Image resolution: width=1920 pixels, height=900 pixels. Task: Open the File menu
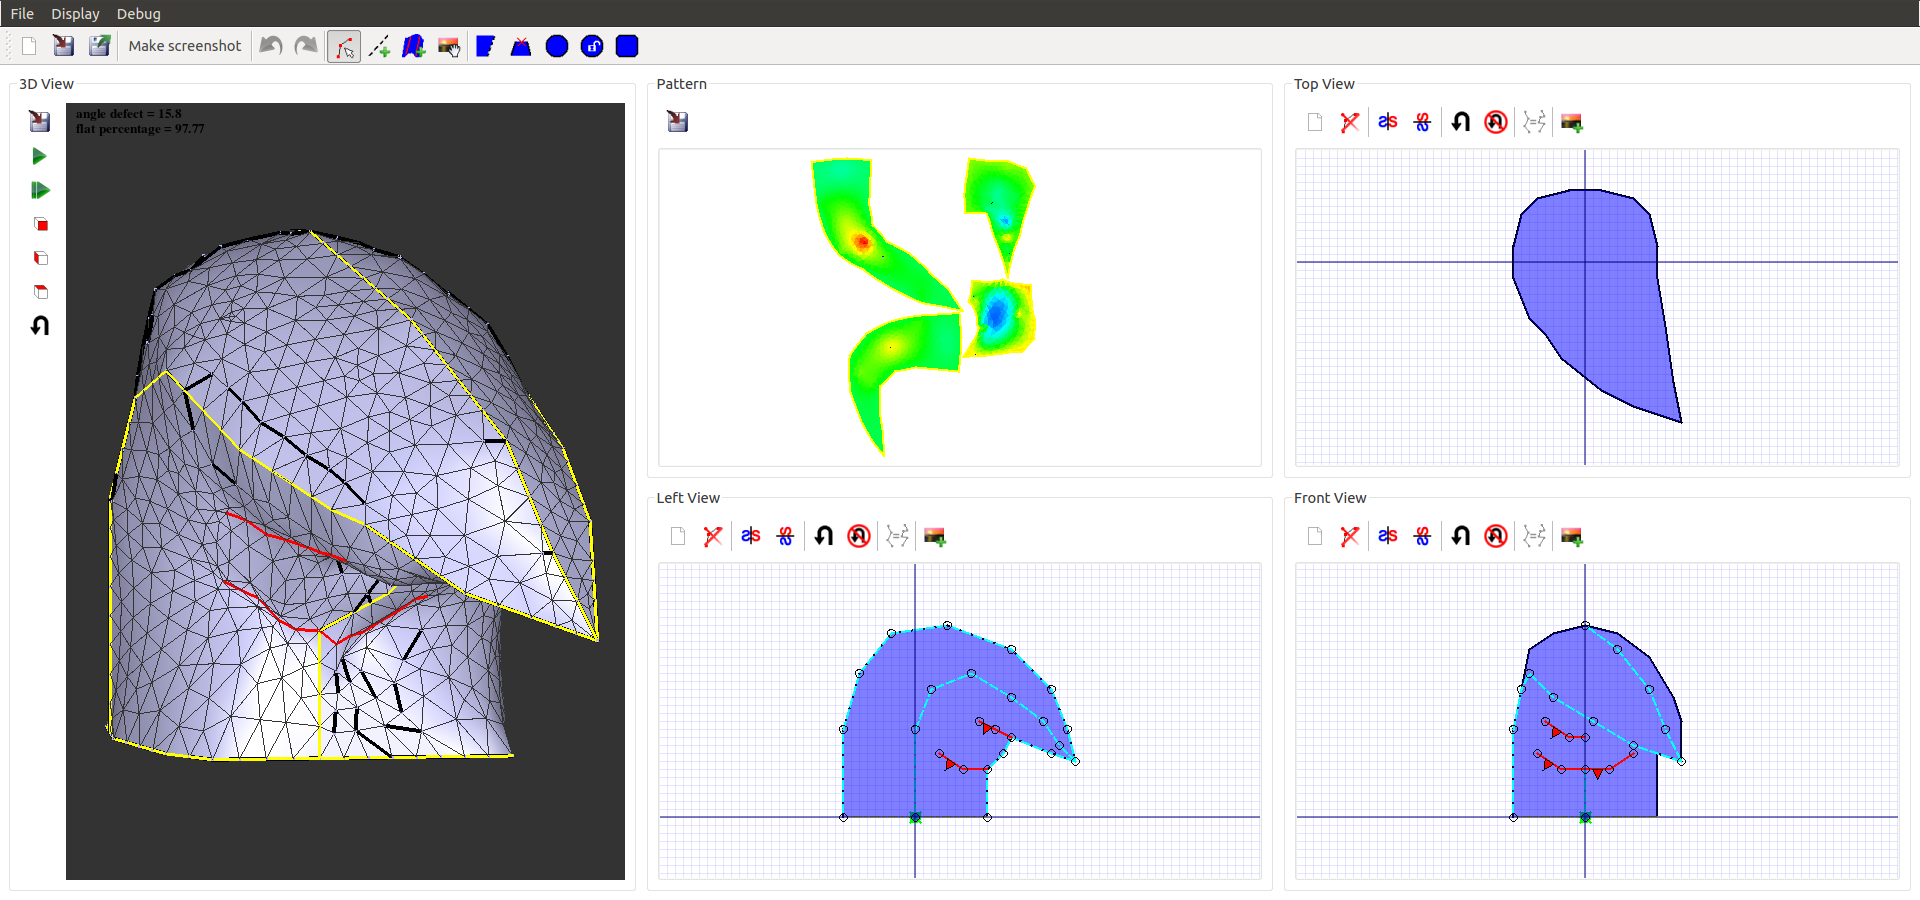(22, 14)
